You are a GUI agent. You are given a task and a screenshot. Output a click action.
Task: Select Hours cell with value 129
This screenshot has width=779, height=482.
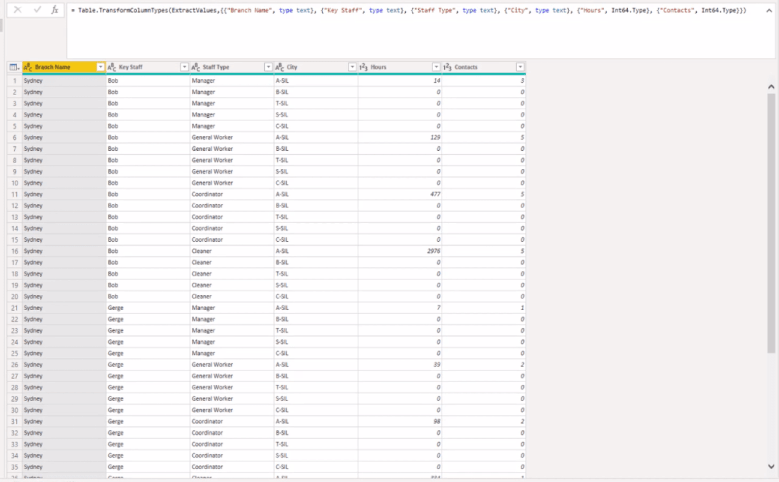[x=400, y=138]
